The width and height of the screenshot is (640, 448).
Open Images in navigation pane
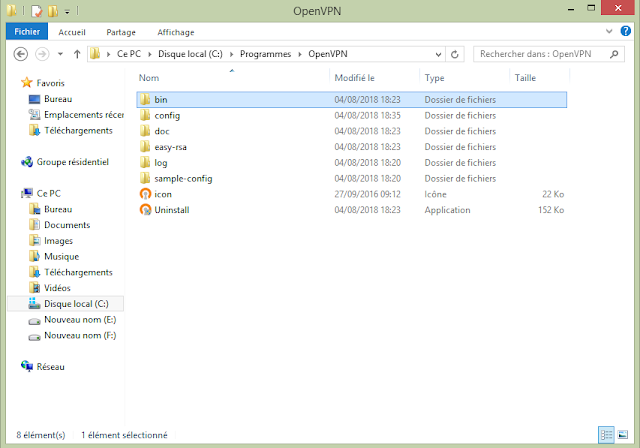click(x=58, y=241)
